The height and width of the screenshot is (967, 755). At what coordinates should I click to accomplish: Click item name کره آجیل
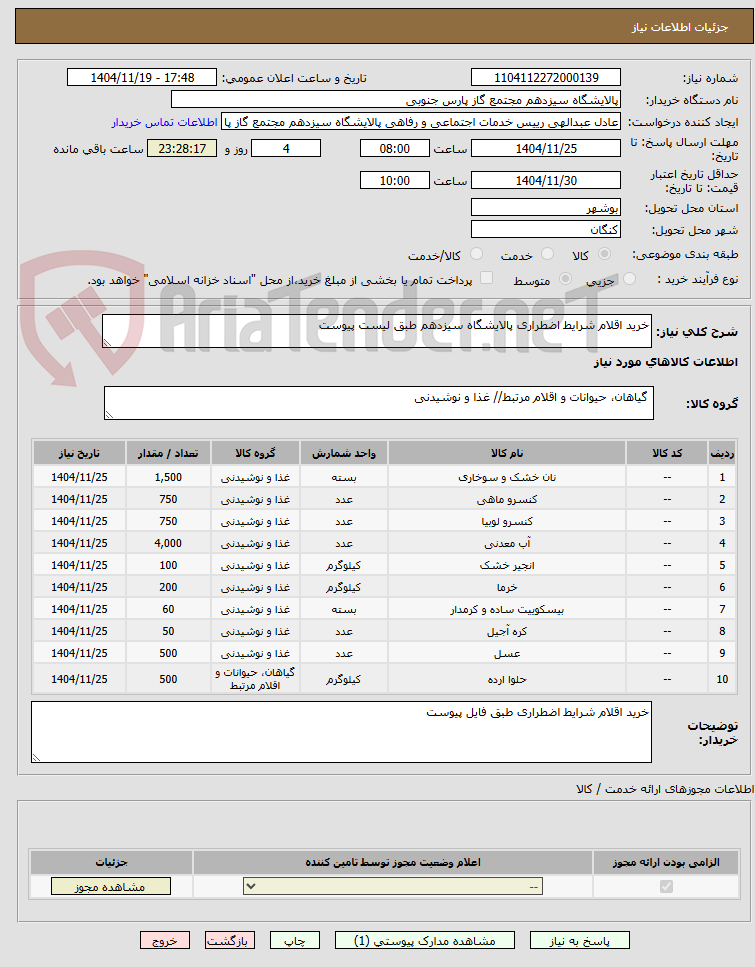[507, 632]
